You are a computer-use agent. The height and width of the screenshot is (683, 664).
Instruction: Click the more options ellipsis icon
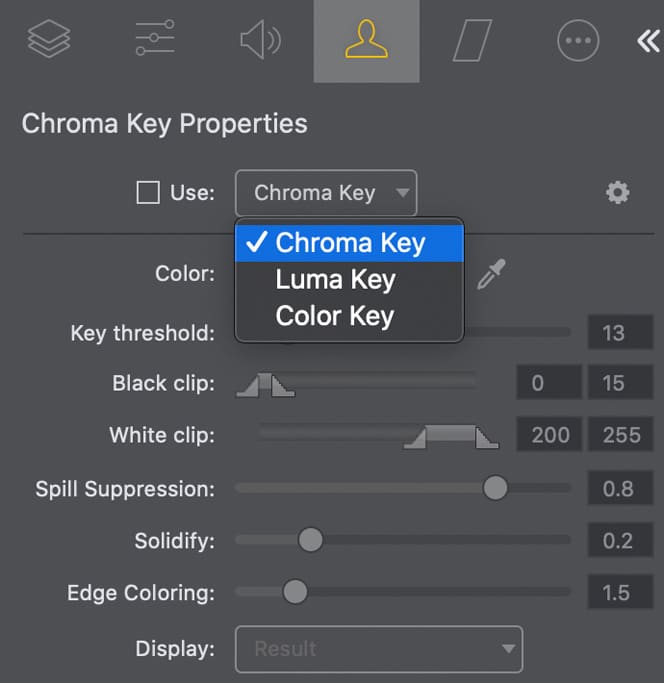pyautogui.click(x=577, y=40)
